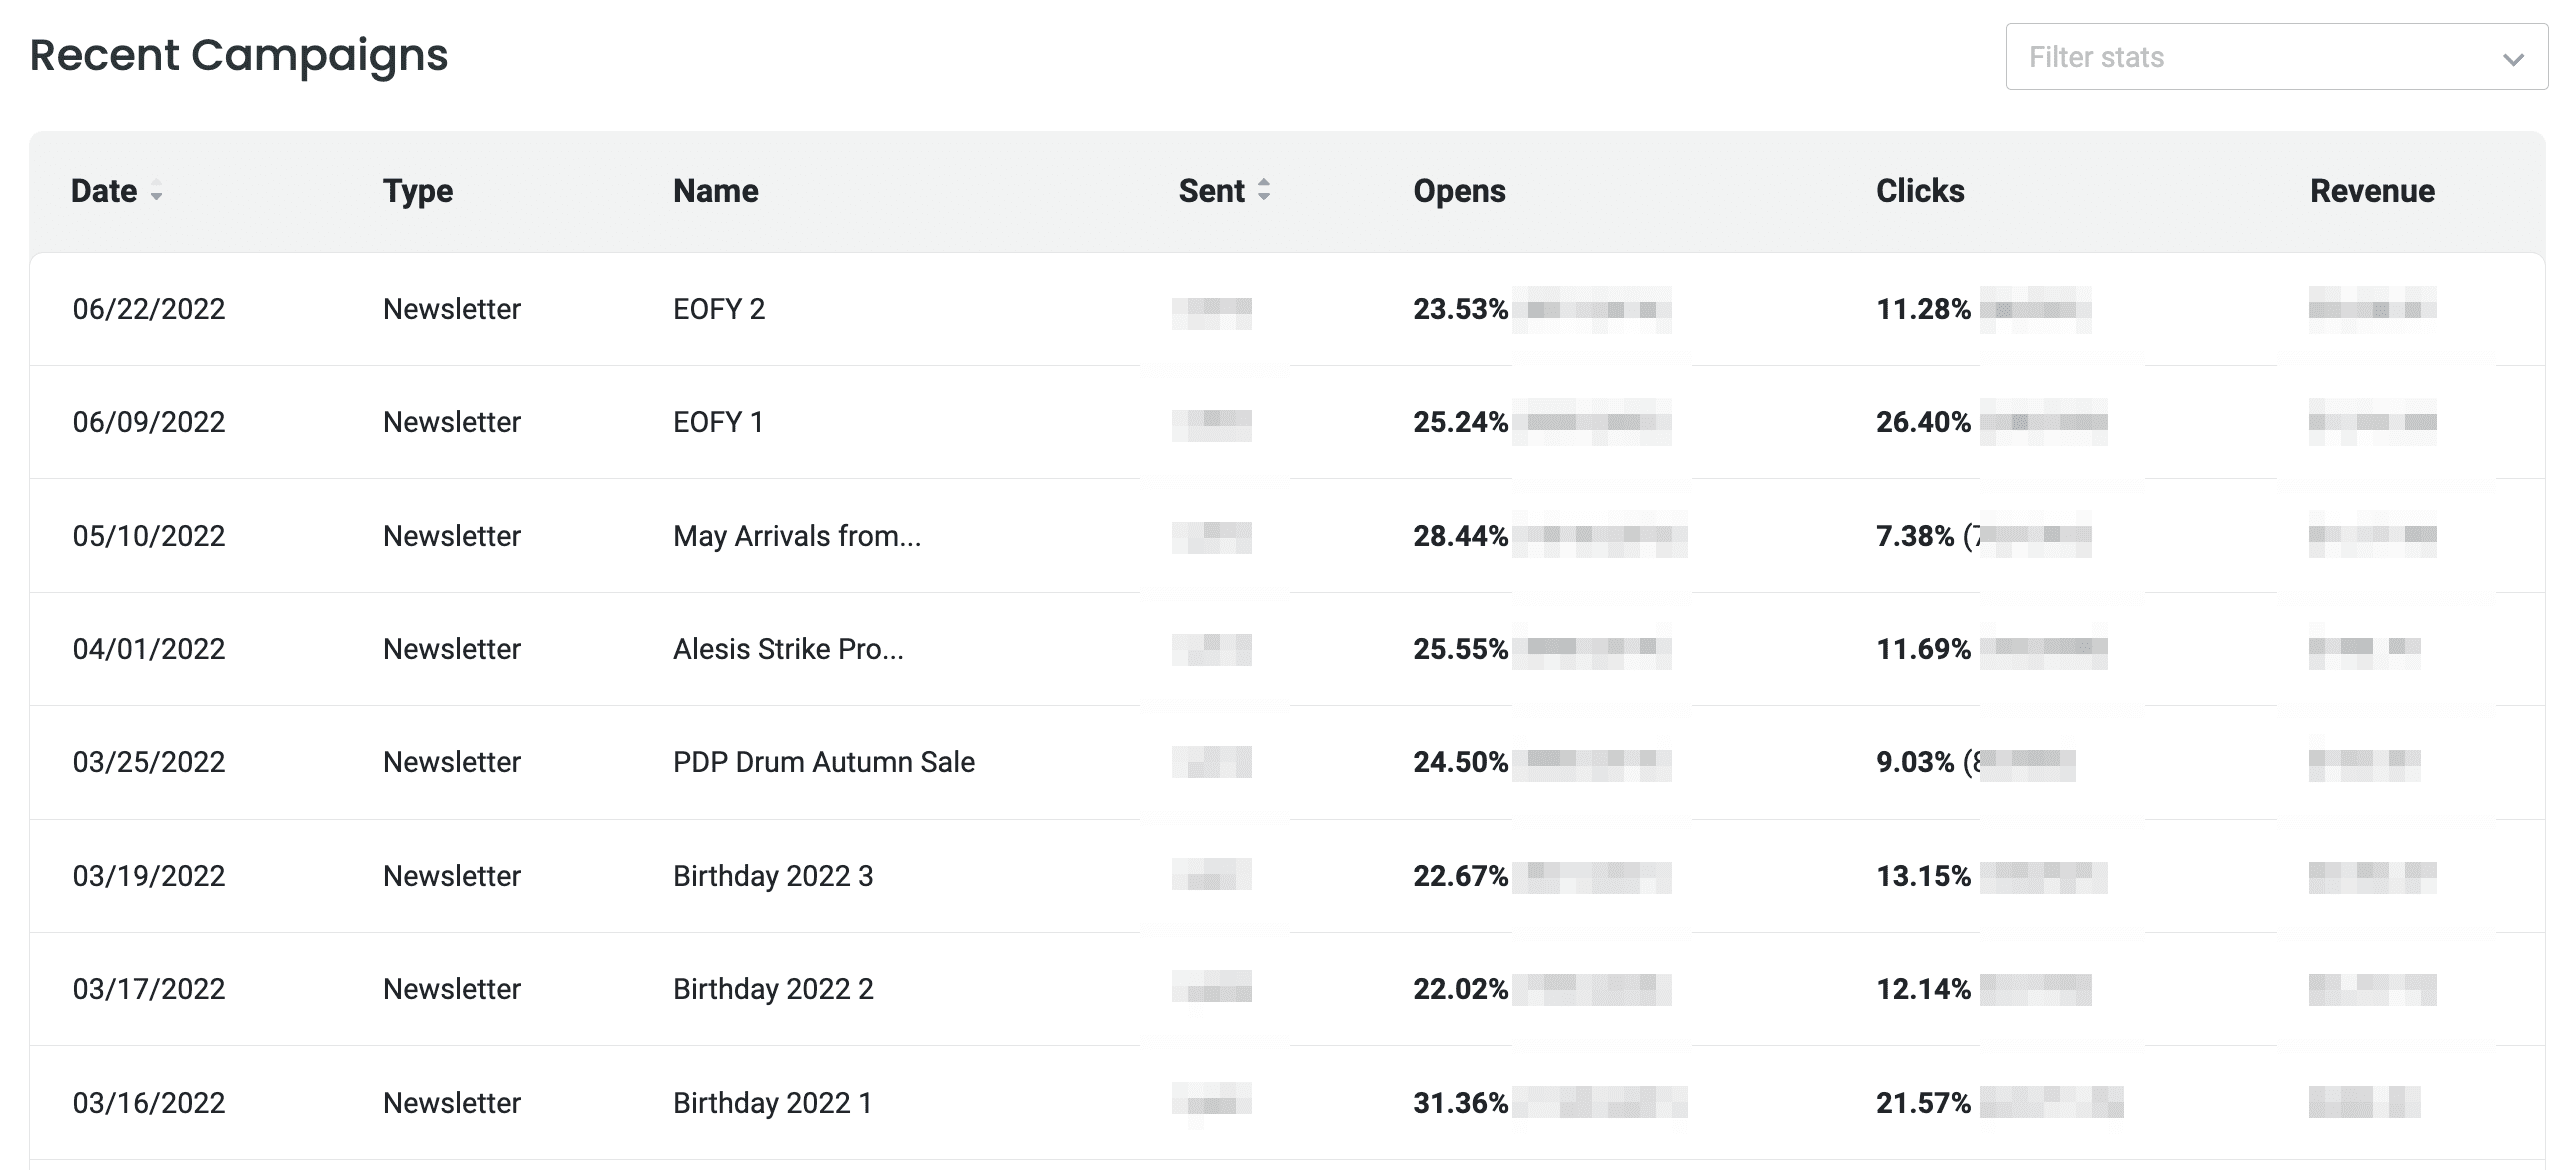The width and height of the screenshot is (2564, 1170).
Task: Open the EOFY 1 campaign
Action: (717, 422)
